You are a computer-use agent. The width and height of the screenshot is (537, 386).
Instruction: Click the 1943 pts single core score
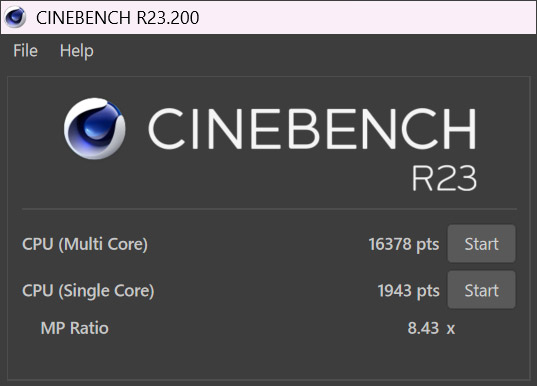tap(408, 291)
